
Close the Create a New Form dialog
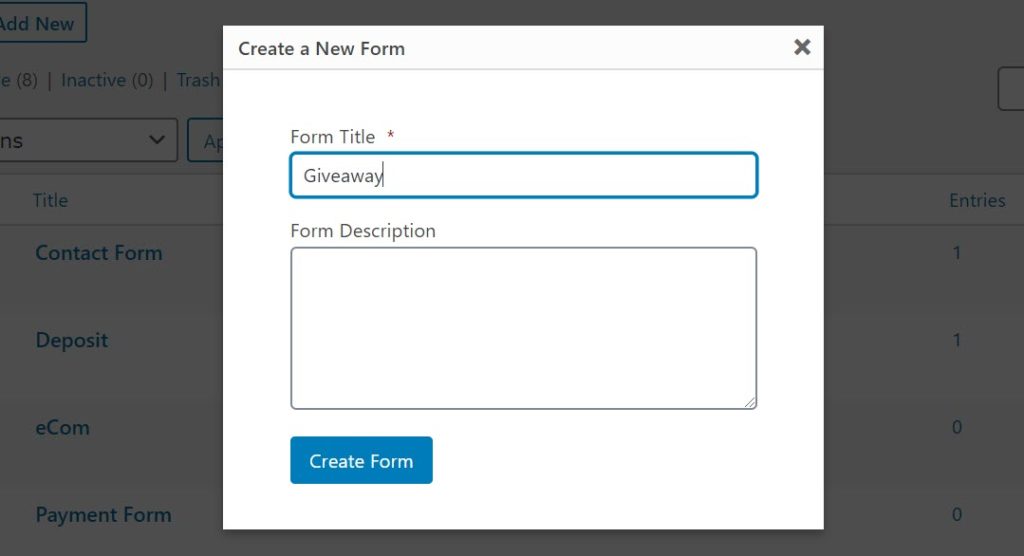pyautogui.click(x=802, y=47)
